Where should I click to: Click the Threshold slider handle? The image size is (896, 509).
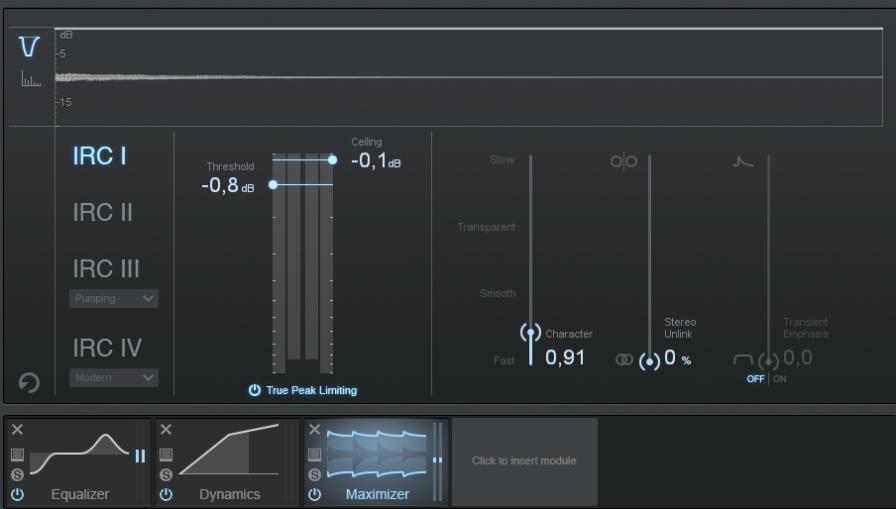coord(273,185)
